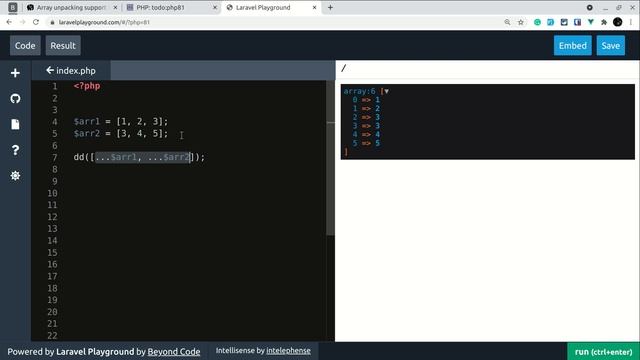The width and height of the screenshot is (640, 360).
Task: Open the round profile avatar
Action: click(618, 22)
